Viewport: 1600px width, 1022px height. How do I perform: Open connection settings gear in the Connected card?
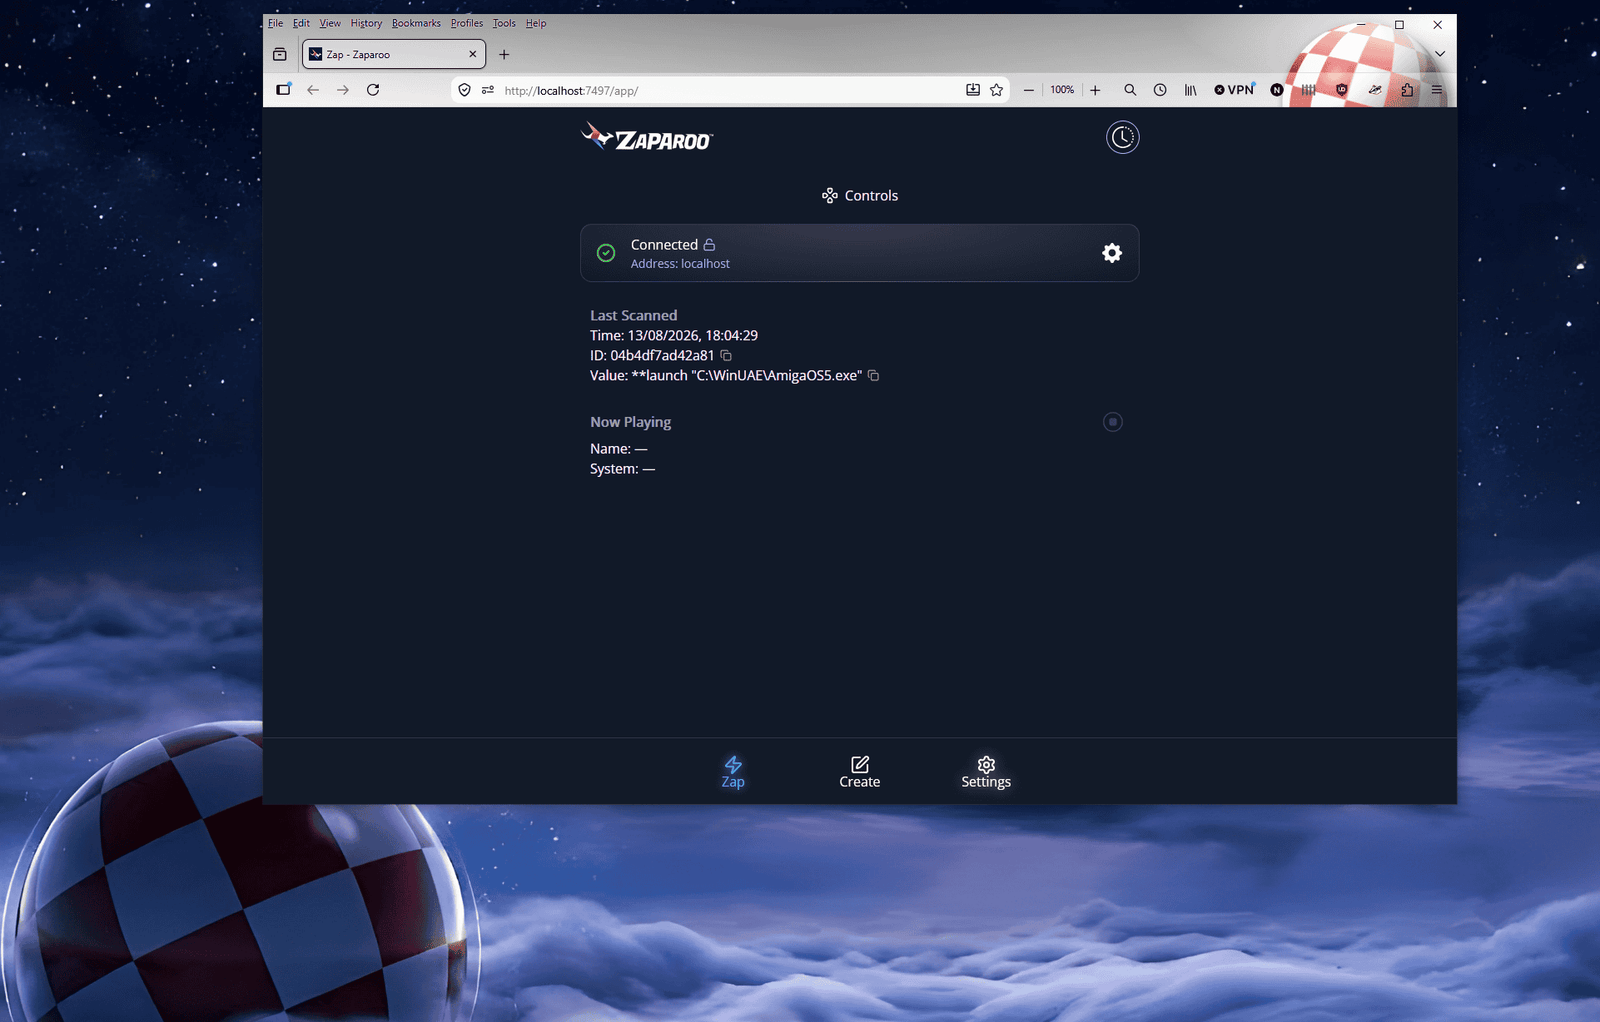(x=1112, y=253)
